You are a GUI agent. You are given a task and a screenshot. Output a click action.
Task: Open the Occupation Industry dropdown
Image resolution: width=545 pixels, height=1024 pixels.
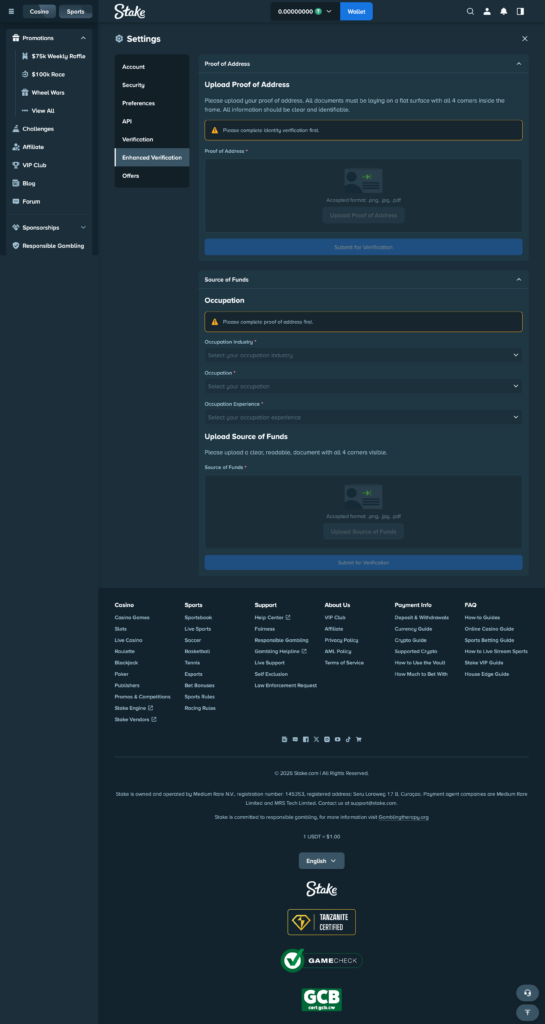[x=363, y=355]
